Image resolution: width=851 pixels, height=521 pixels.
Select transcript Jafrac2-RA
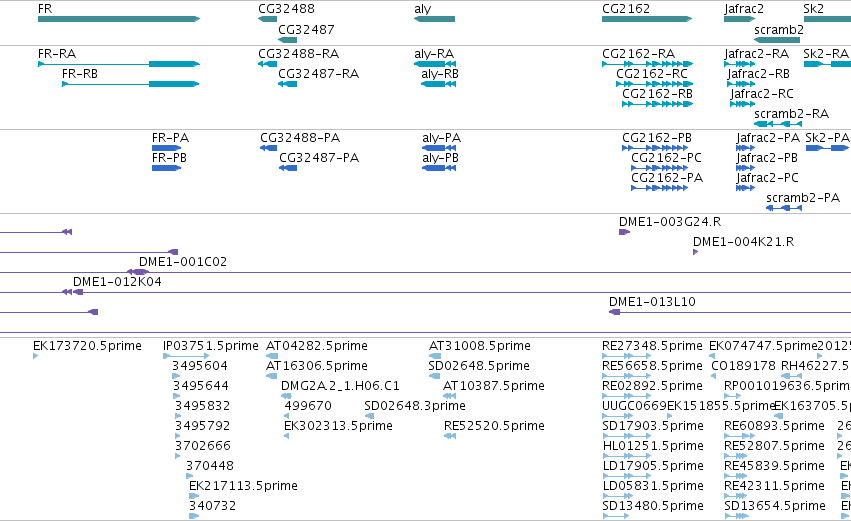(x=740, y=64)
